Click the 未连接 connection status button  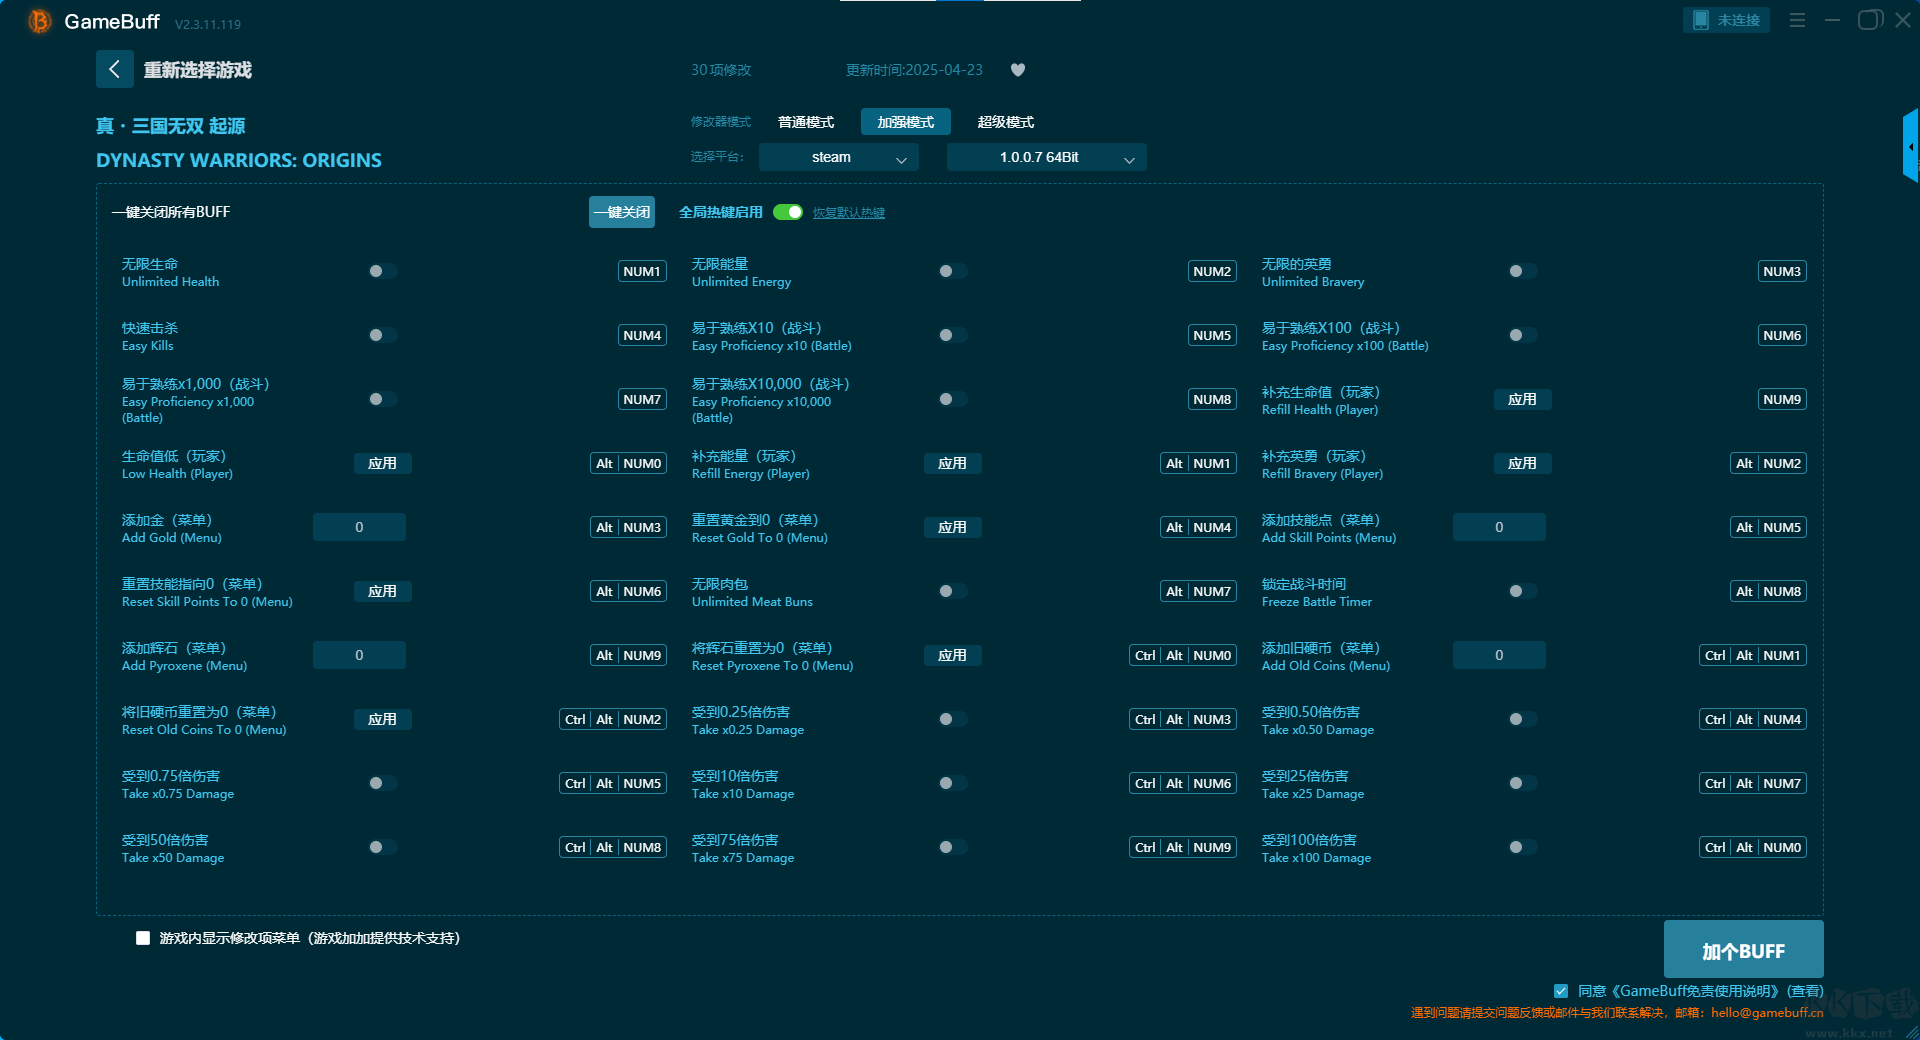[1726, 20]
